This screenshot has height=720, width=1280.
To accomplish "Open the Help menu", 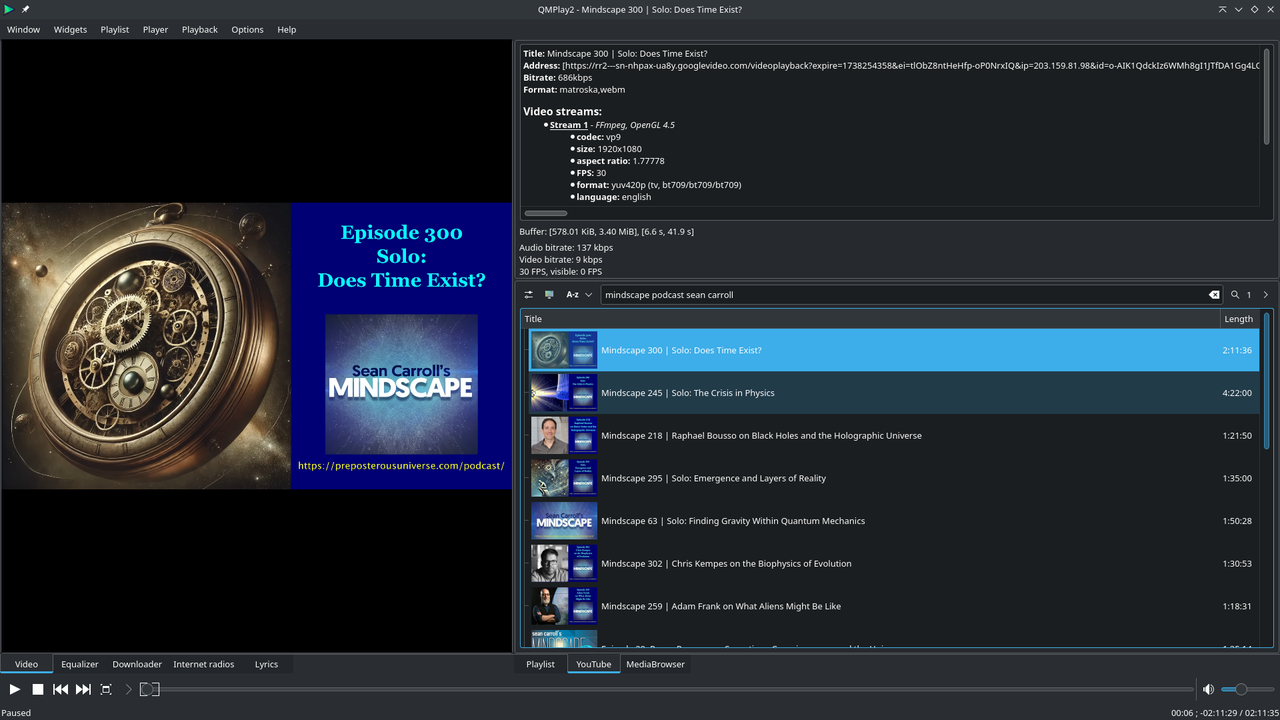I will click(287, 29).
